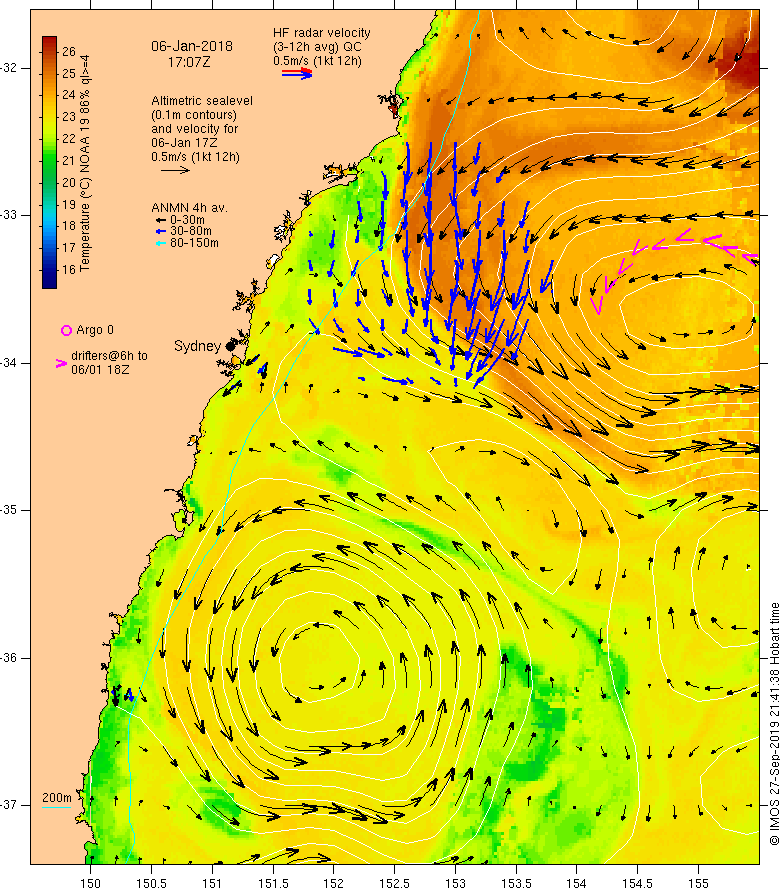Click the magenta drifters arrow symbol
Image resolution: width=780 pixels, height=890 pixels.
[61, 364]
